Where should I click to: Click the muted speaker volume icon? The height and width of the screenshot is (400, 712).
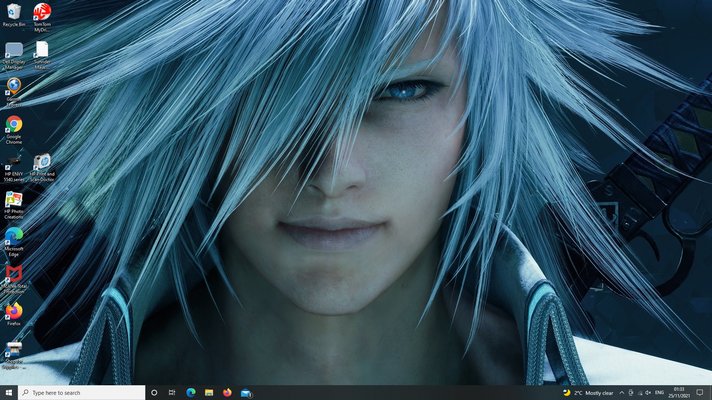coord(648,393)
